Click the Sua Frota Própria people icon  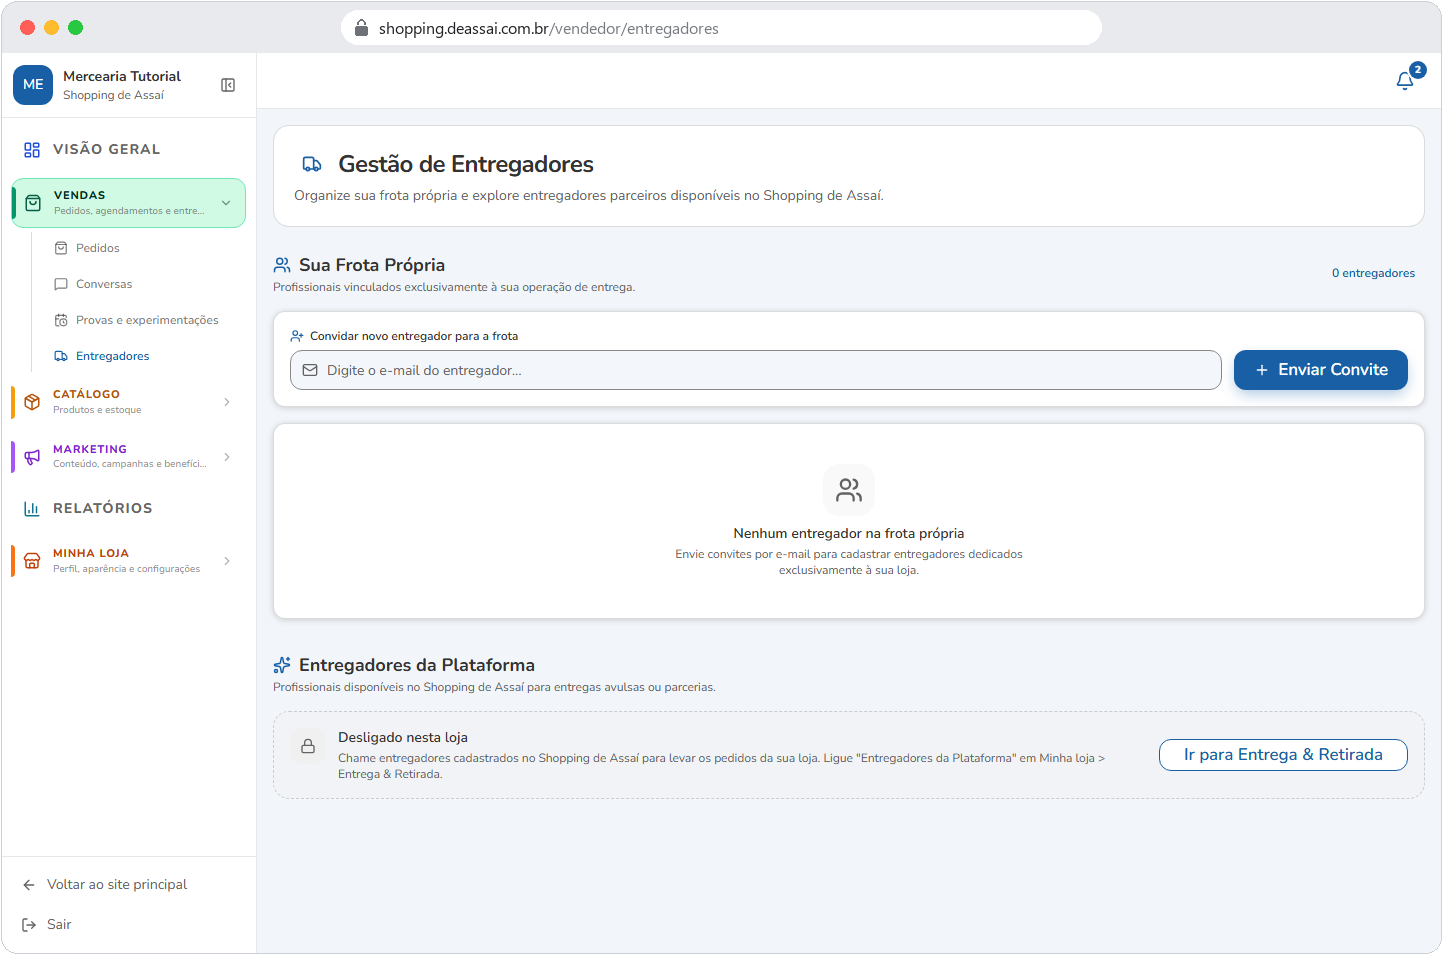click(x=282, y=265)
